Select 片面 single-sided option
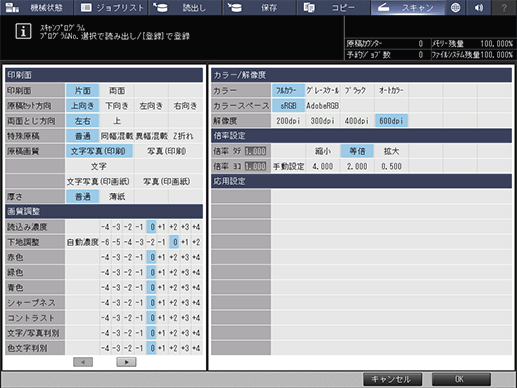Viewport: 517px width, 388px height. click(x=82, y=90)
